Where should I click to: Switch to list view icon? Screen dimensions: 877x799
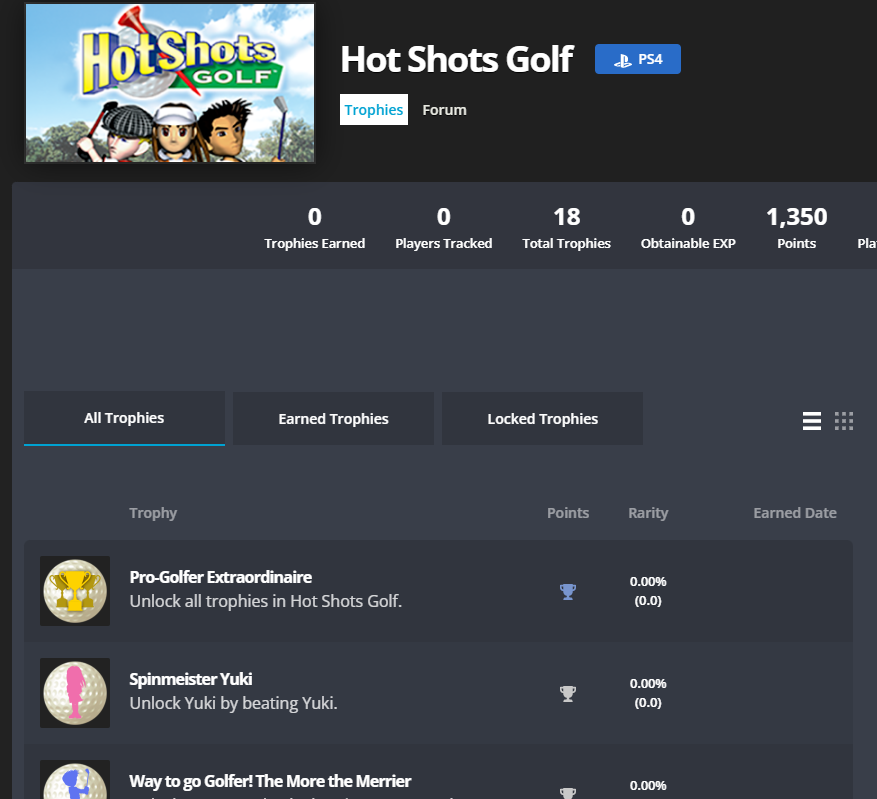(812, 421)
